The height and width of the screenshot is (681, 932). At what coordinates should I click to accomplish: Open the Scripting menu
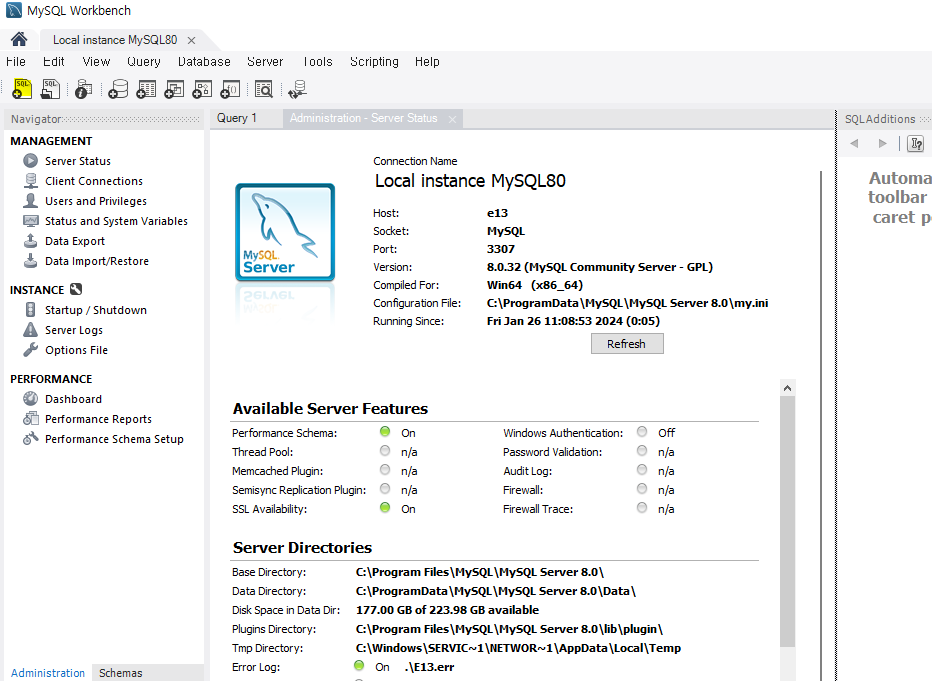(x=374, y=61)
